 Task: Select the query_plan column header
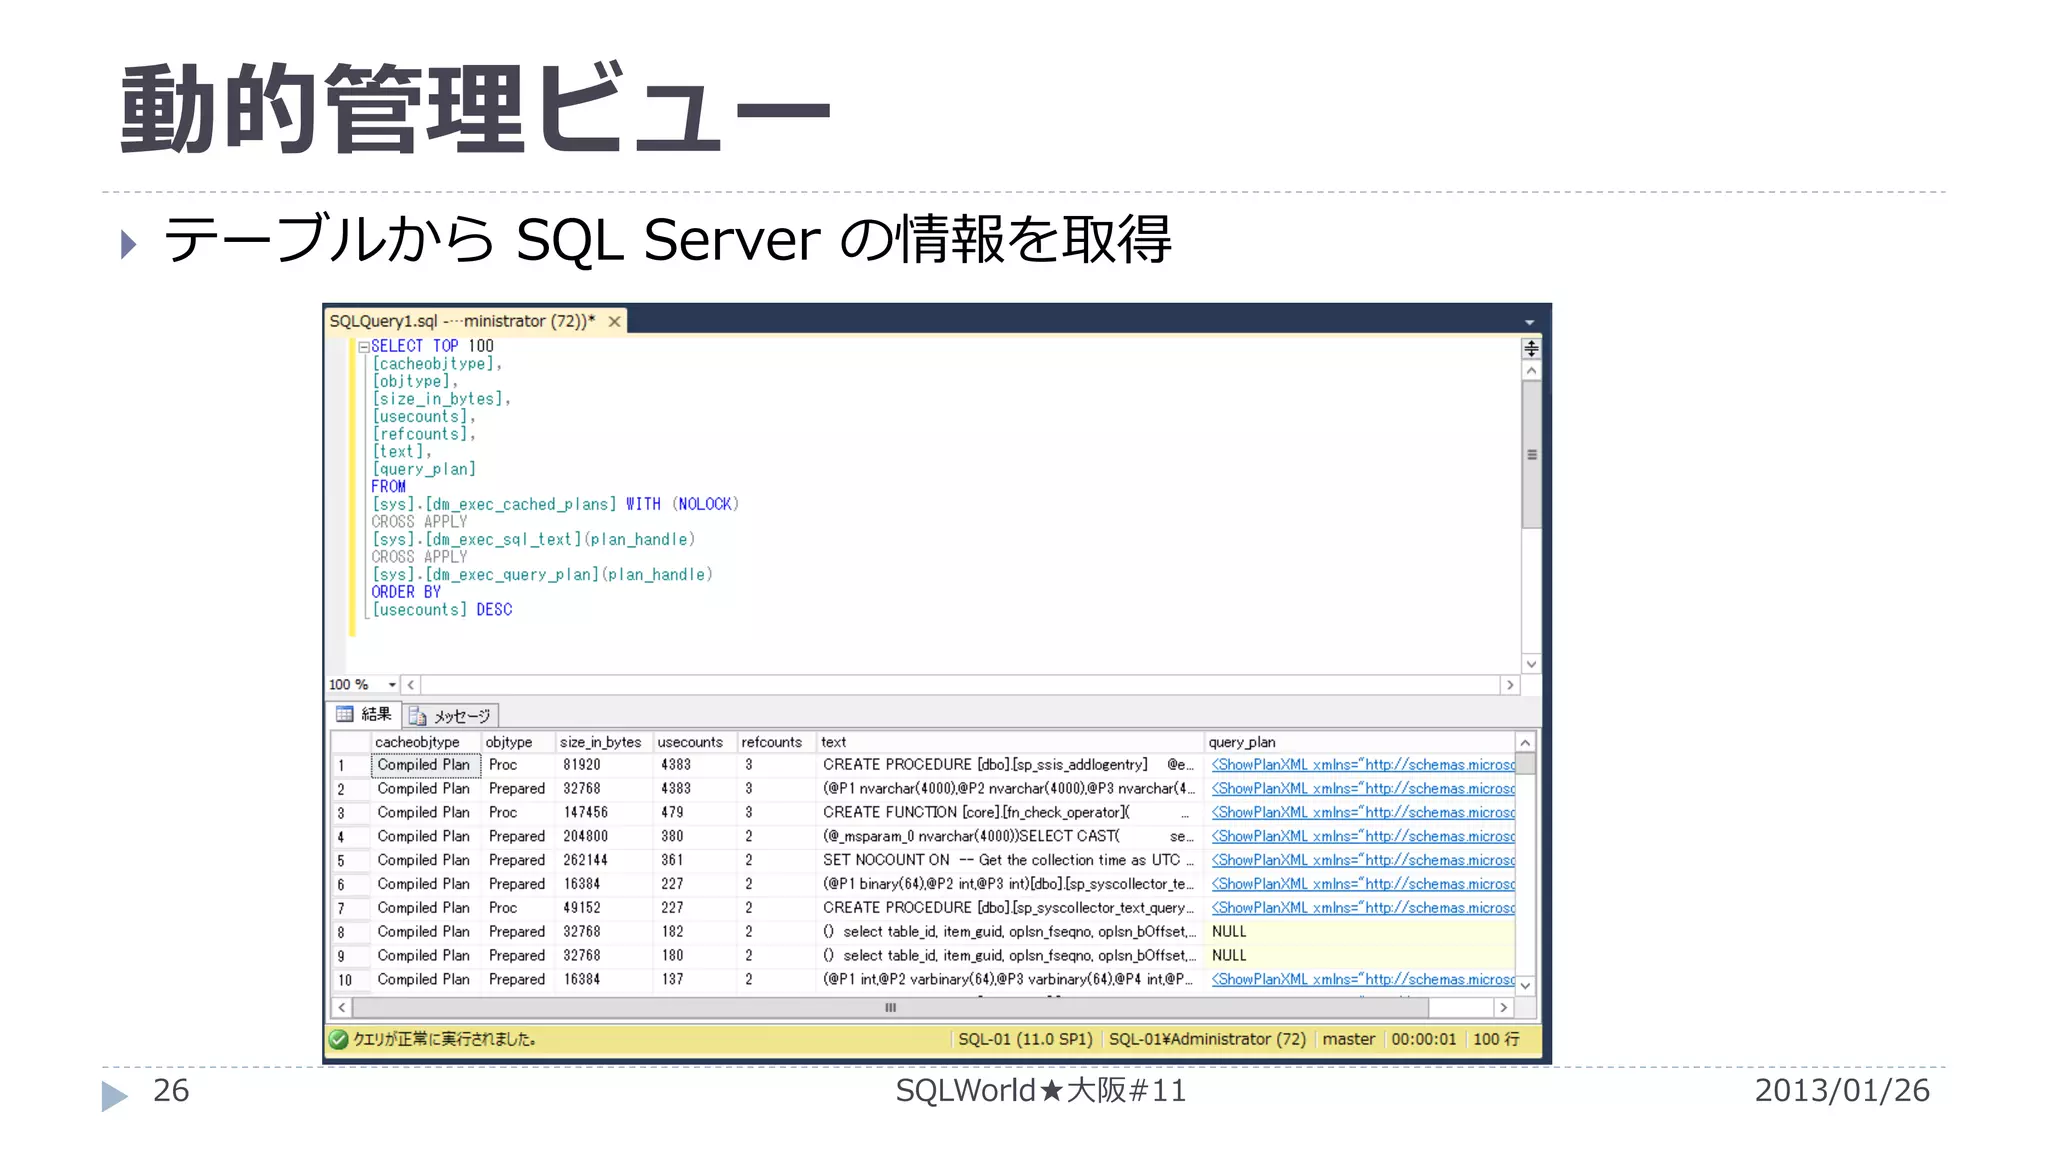tap(1360, 742)
